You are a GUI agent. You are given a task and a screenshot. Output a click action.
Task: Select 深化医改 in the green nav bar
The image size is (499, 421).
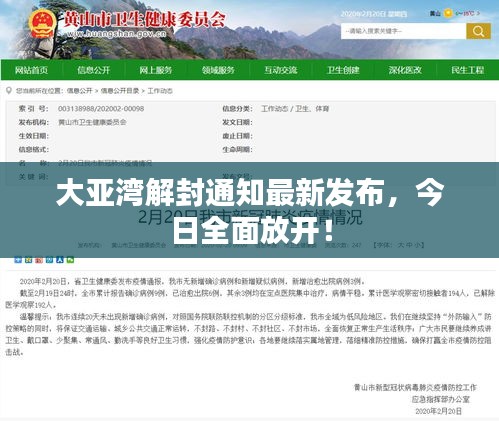click(x=405, y=70)
